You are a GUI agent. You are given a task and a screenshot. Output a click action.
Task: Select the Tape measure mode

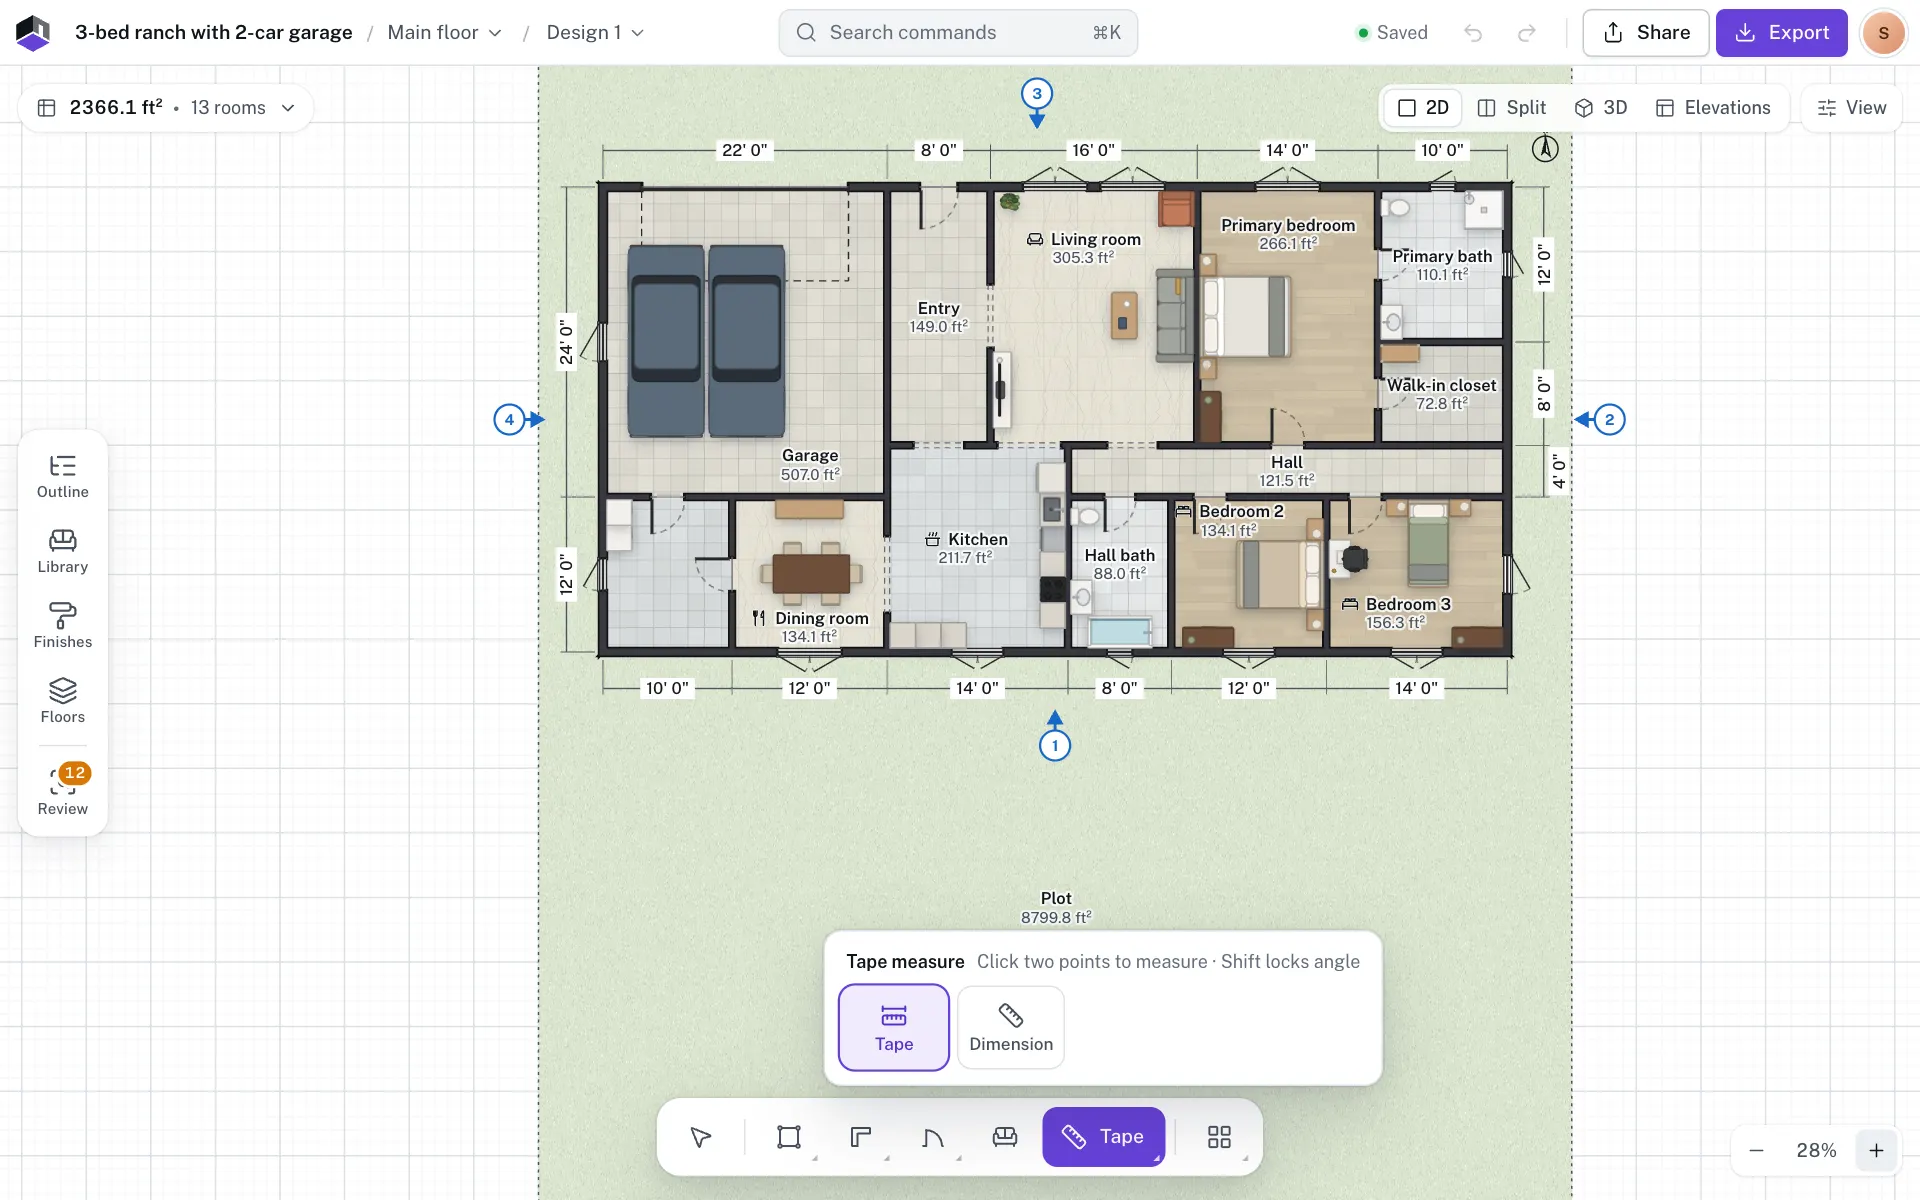pos(894,1028)
